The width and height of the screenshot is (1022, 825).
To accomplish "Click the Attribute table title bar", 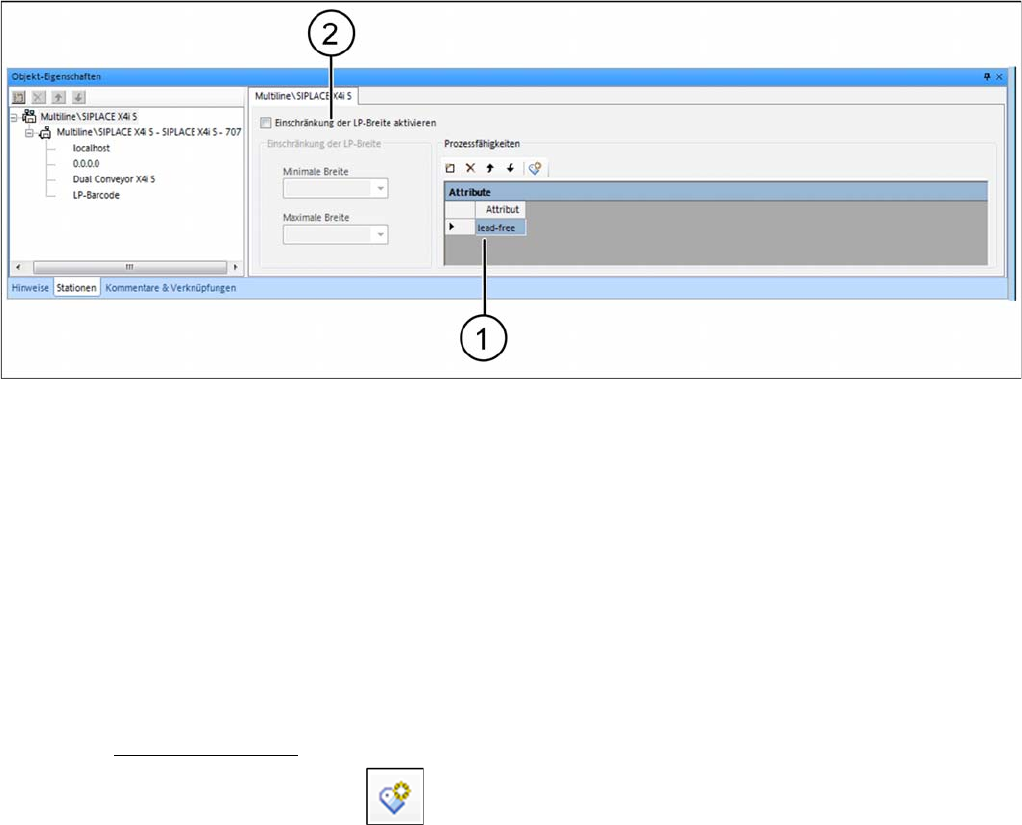I will click(x=716, y=192).
